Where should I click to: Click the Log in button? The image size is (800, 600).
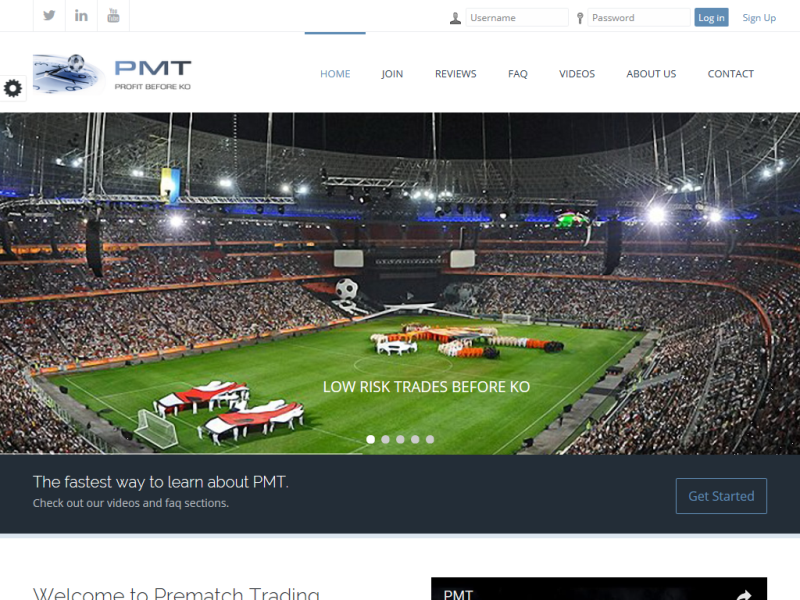click(711, 17)
